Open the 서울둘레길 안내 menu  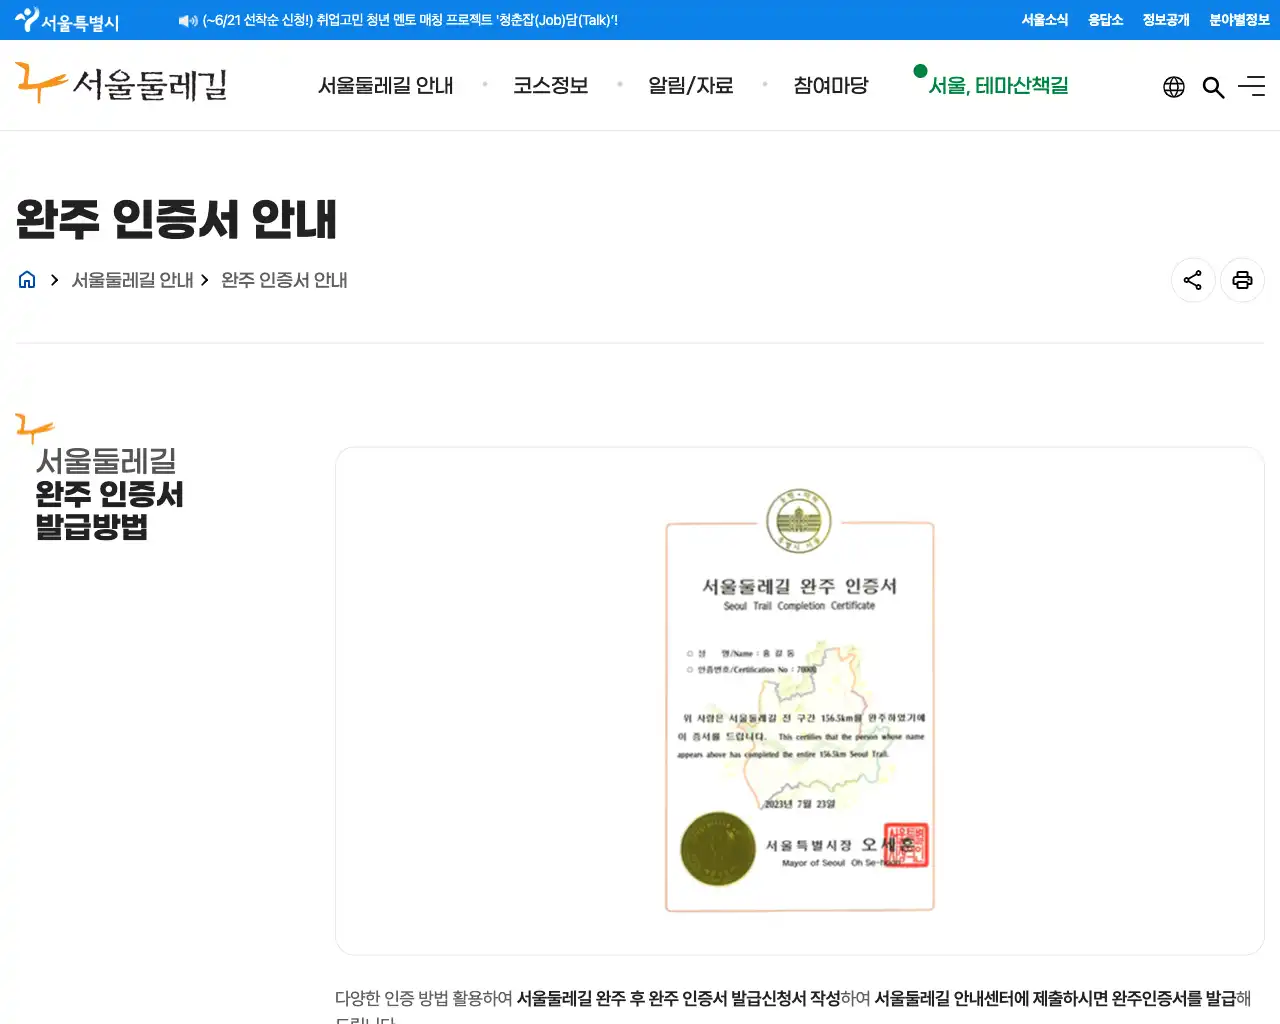click(385, 86)
